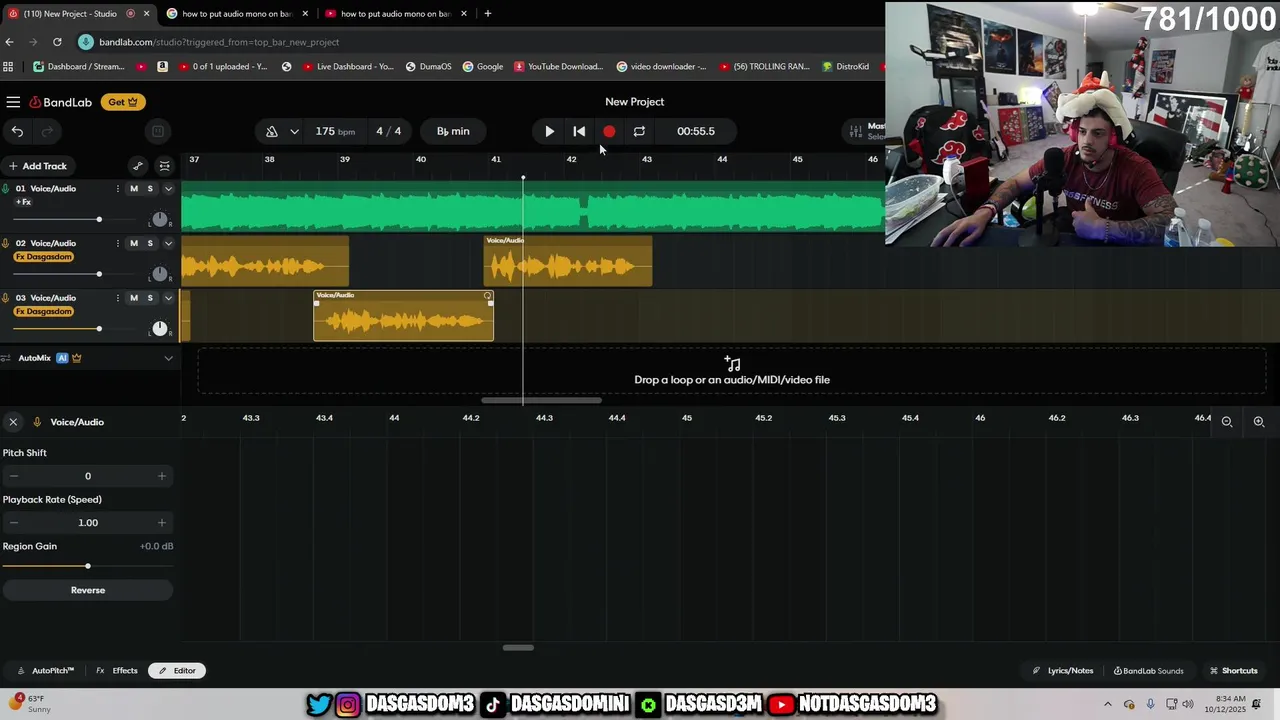Viewport: 1280px width, 720px height.
Task: Click the snap/fit tracks icon beside Add Track
Action: [165, 166]
